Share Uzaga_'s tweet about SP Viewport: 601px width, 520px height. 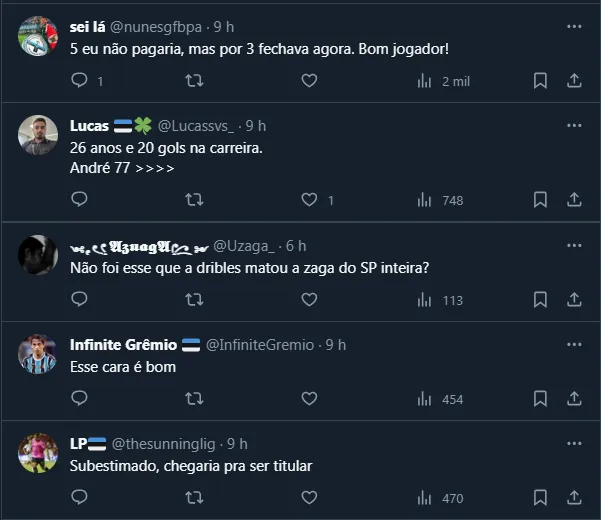pos(574,299)
